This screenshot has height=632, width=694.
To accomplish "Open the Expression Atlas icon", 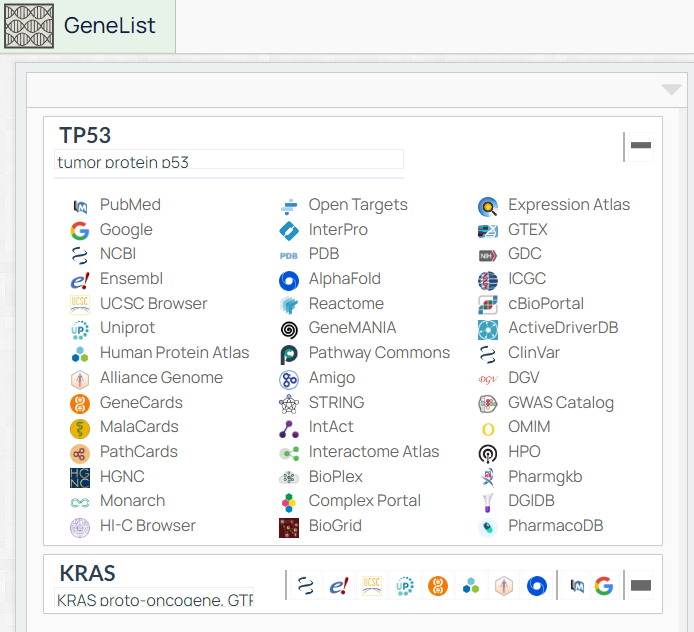I will 488,206.
